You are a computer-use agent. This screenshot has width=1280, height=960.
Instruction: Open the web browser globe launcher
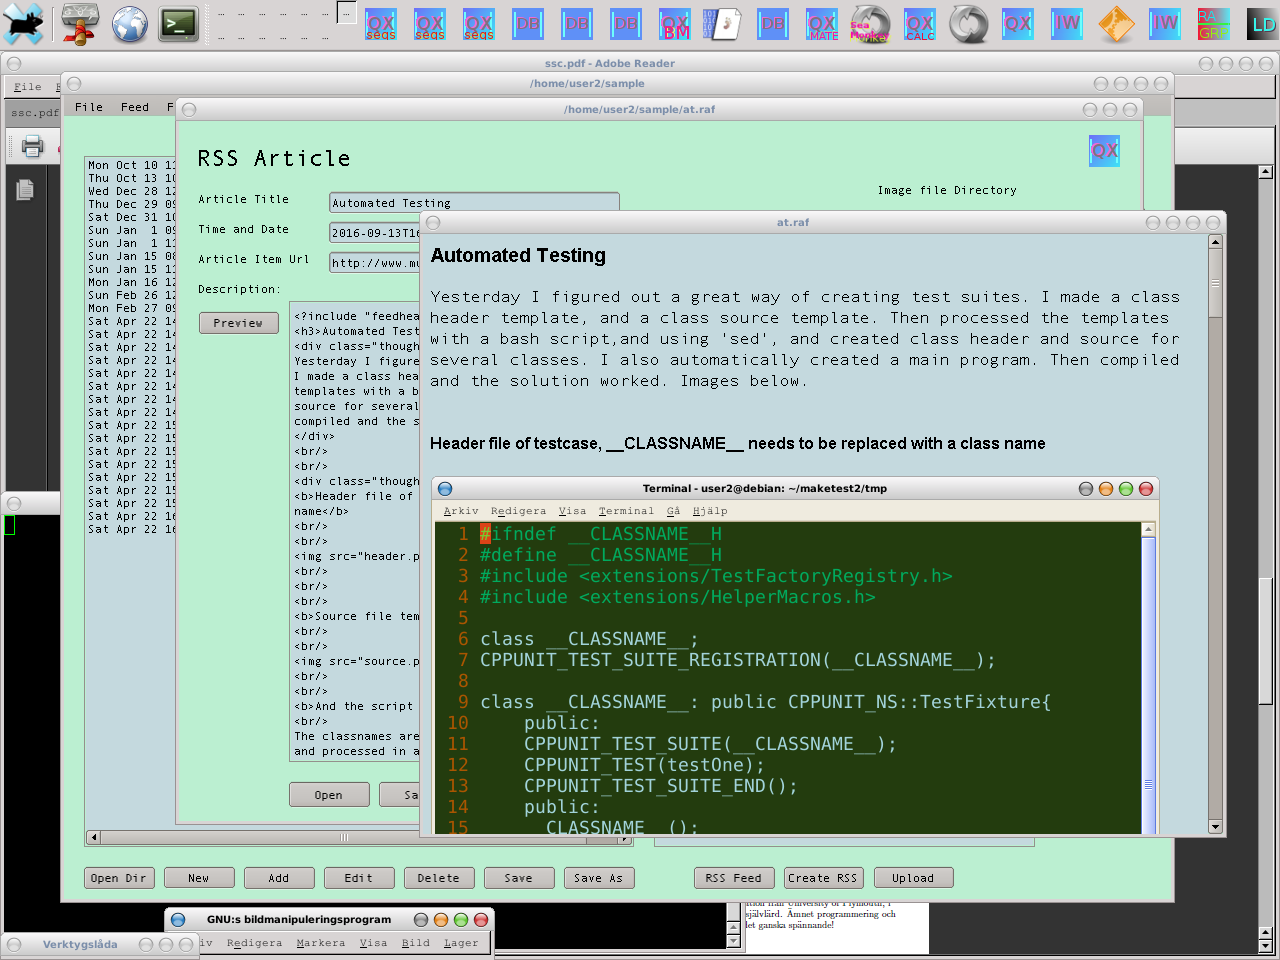pos(129,23)
